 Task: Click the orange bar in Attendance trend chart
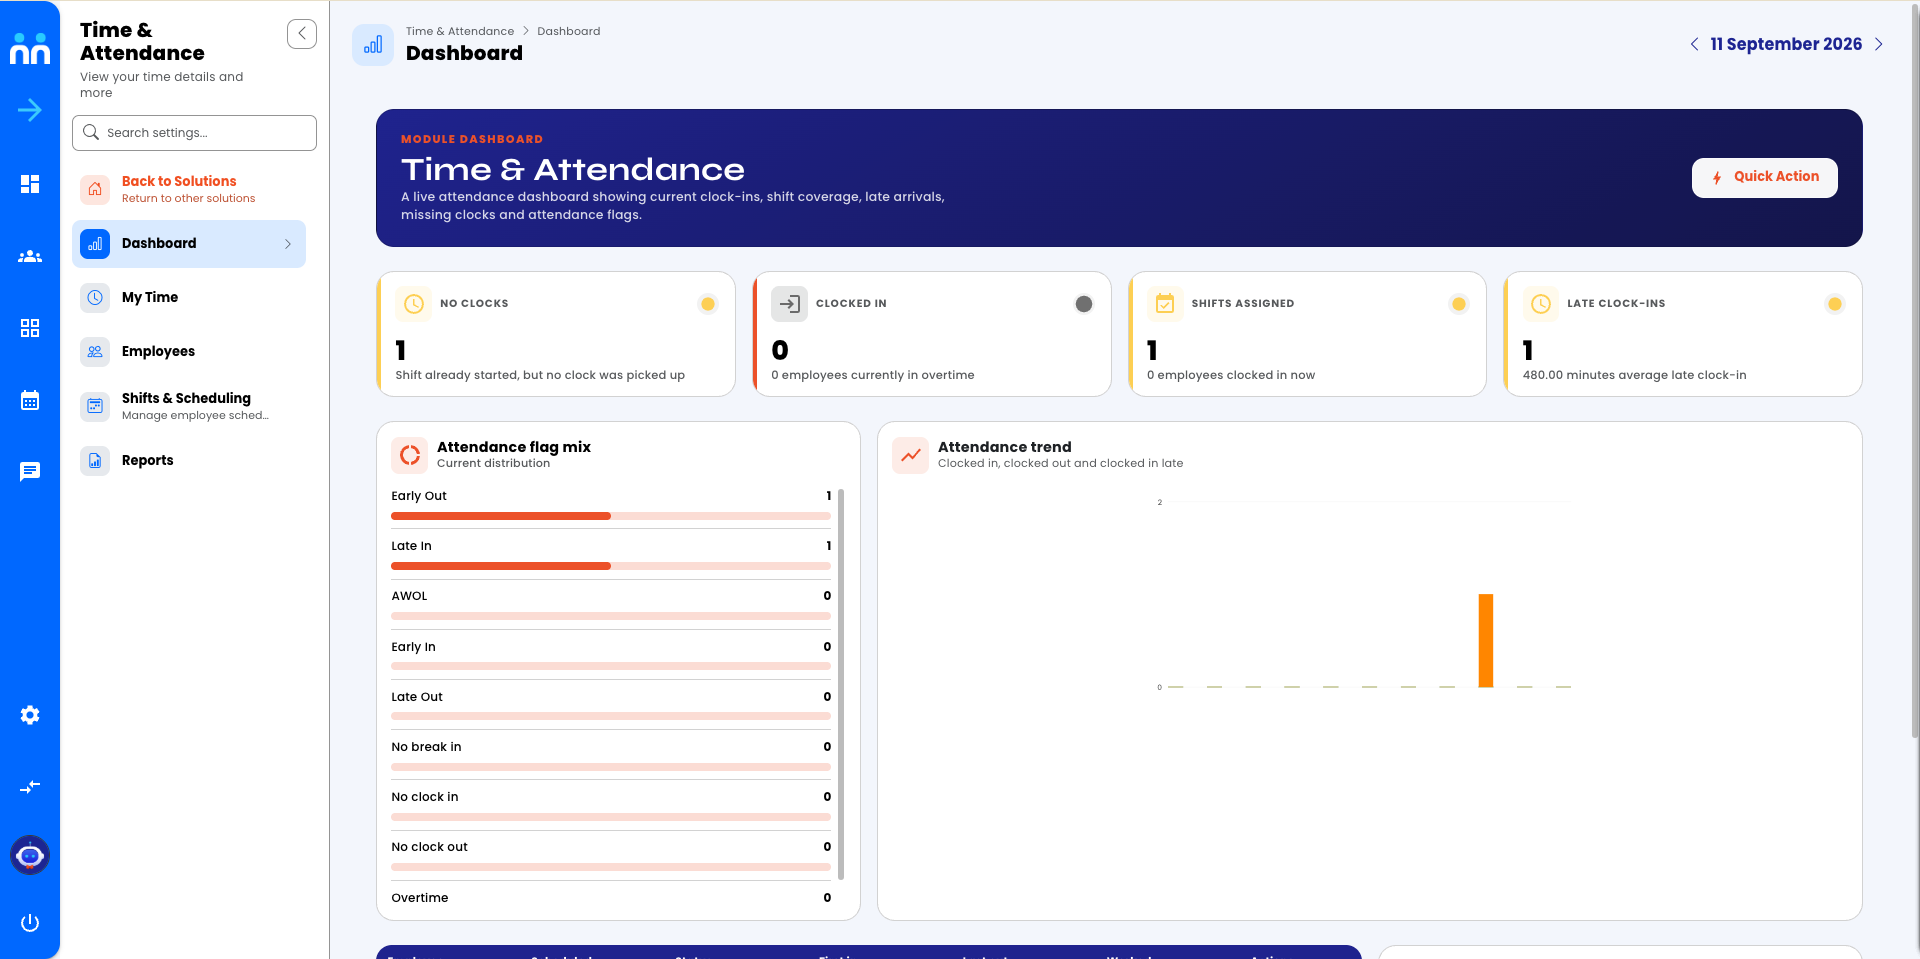click(x=1486, y=641)
